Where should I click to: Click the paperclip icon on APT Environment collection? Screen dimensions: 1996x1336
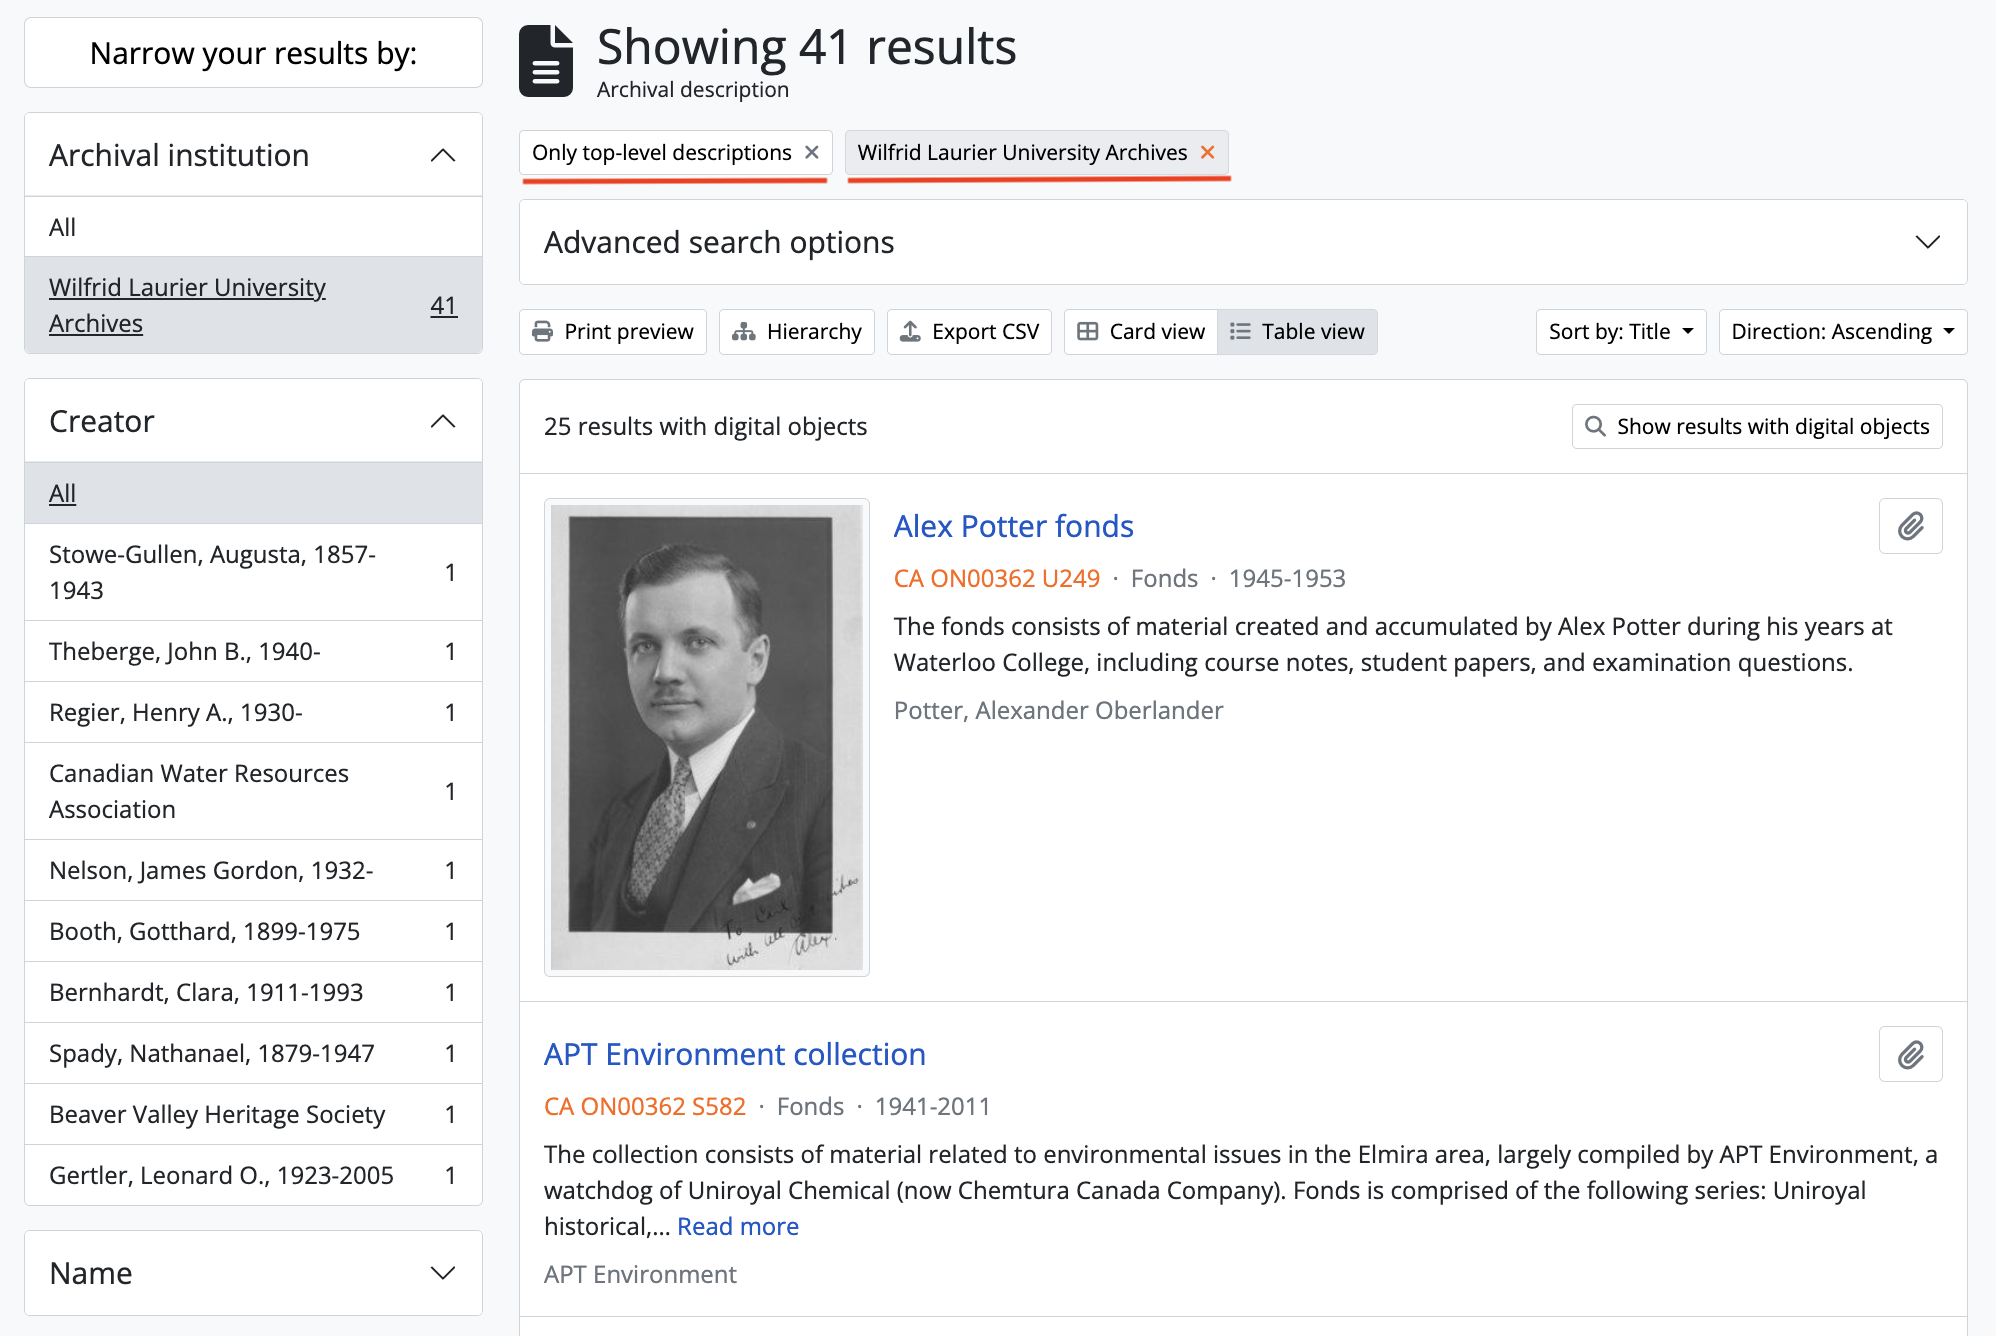coord(1910,1053)
